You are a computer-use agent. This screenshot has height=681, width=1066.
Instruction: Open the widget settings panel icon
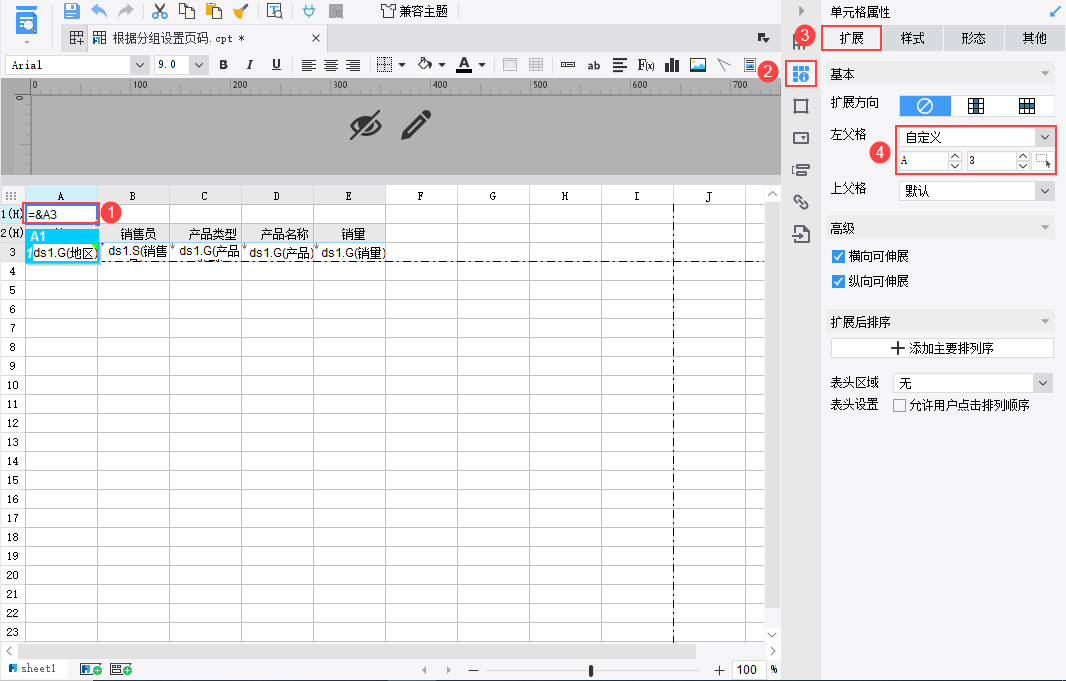click(801, 138)
